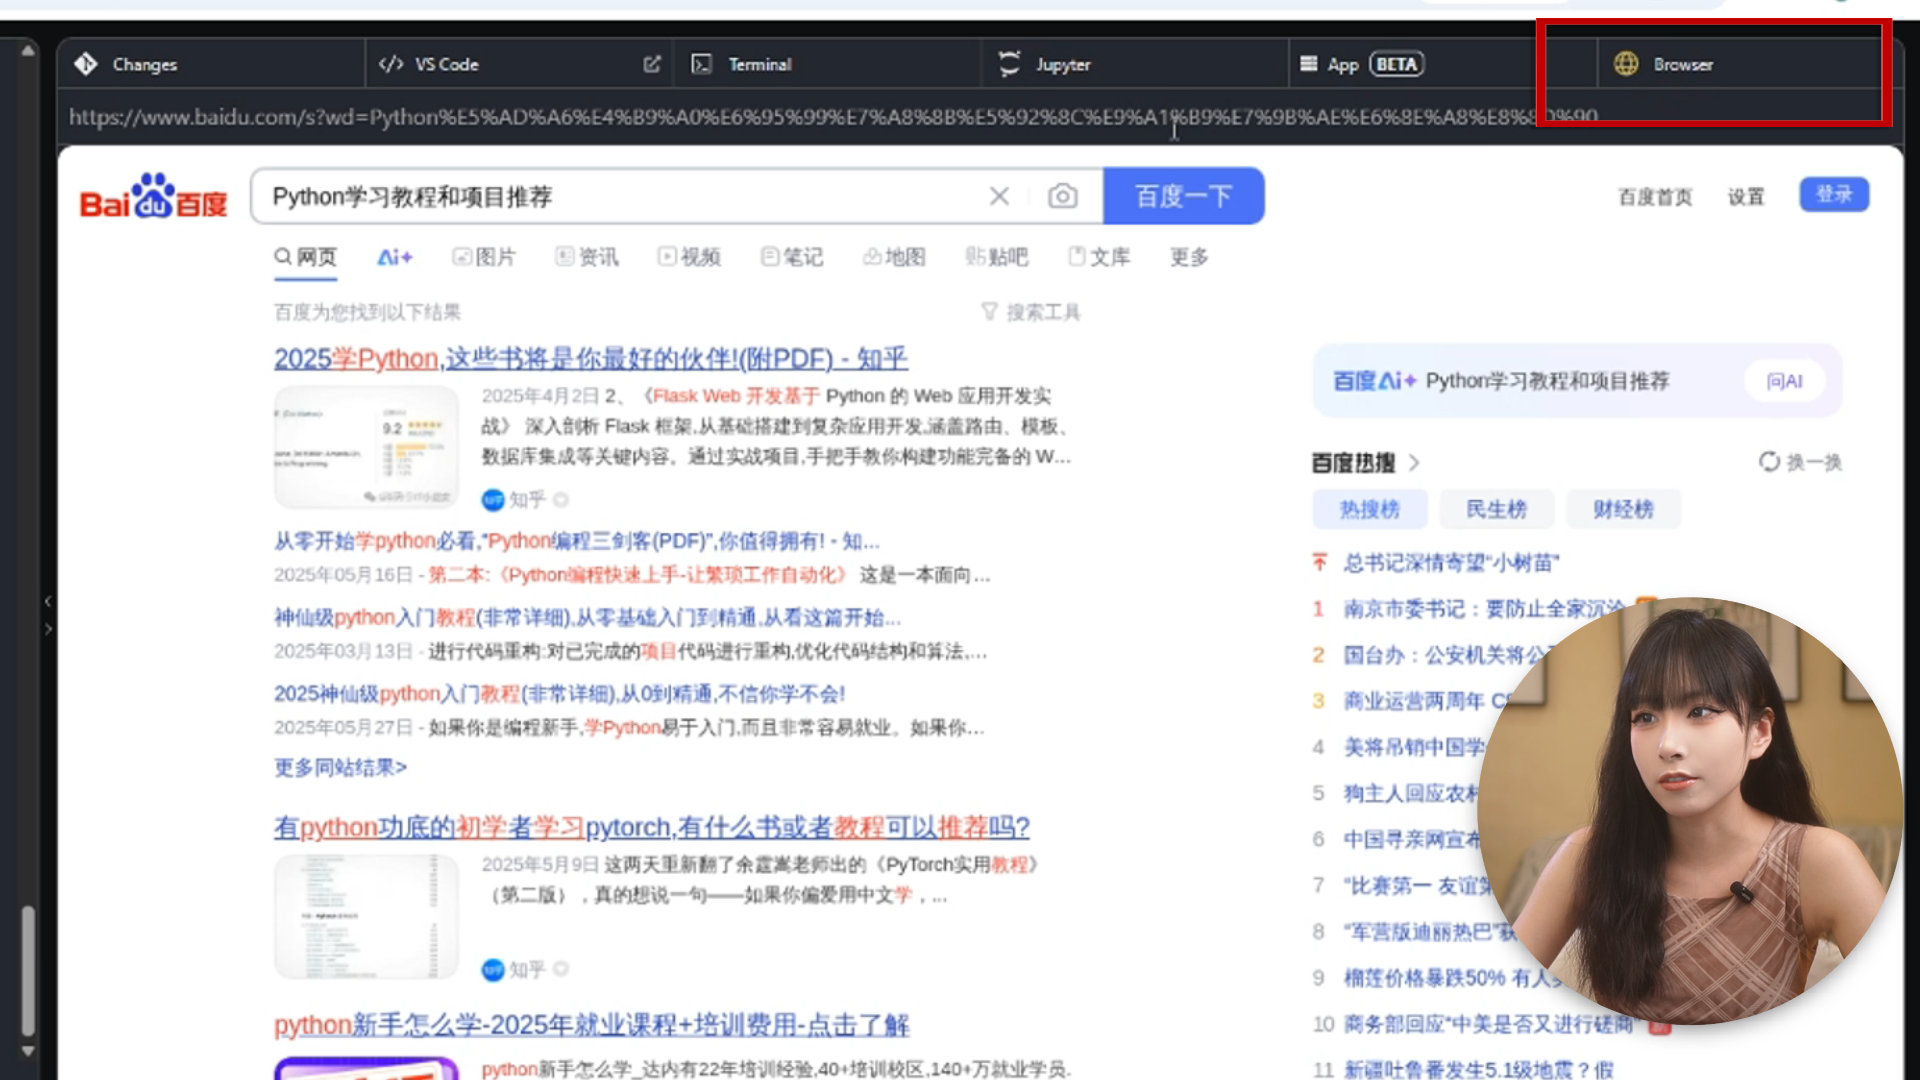Image resolution: width=1920 pixels, height=1080 pixels.
Task: Expand side panel with right chevron
Action: click(x=47, y=629)
